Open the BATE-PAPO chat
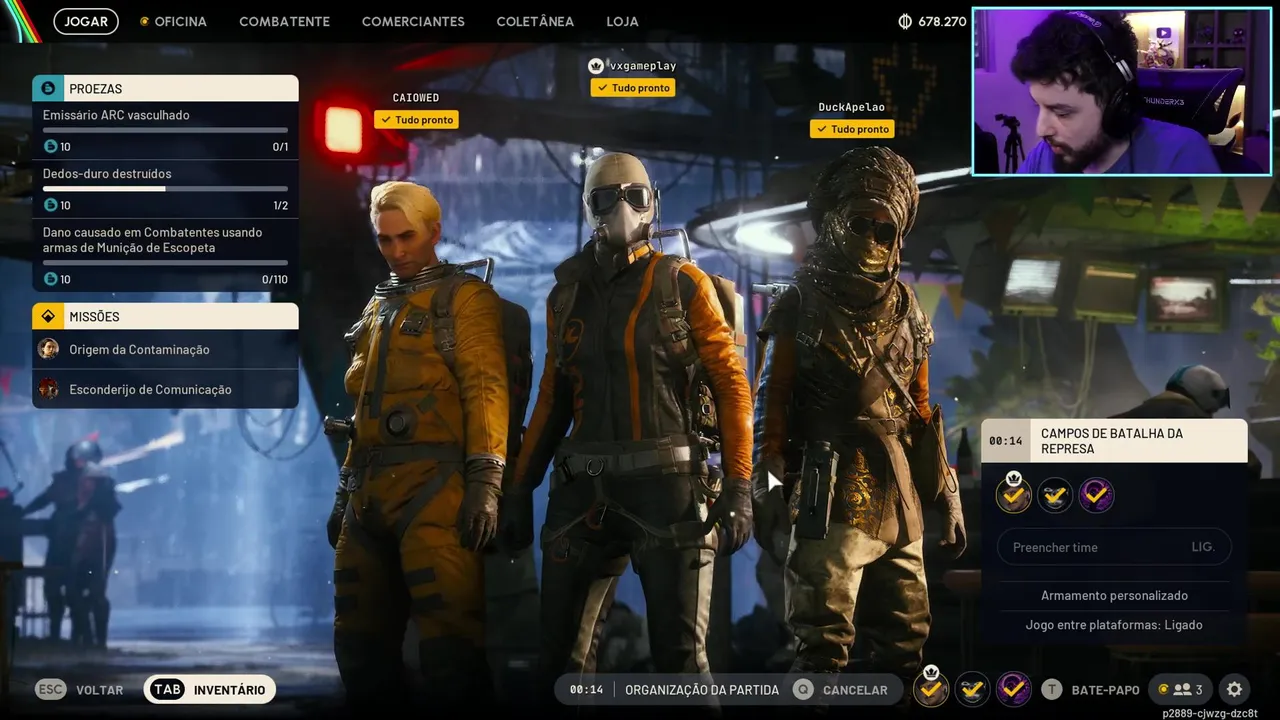This screenshot has height=720, width=1280. point(1091,689)
